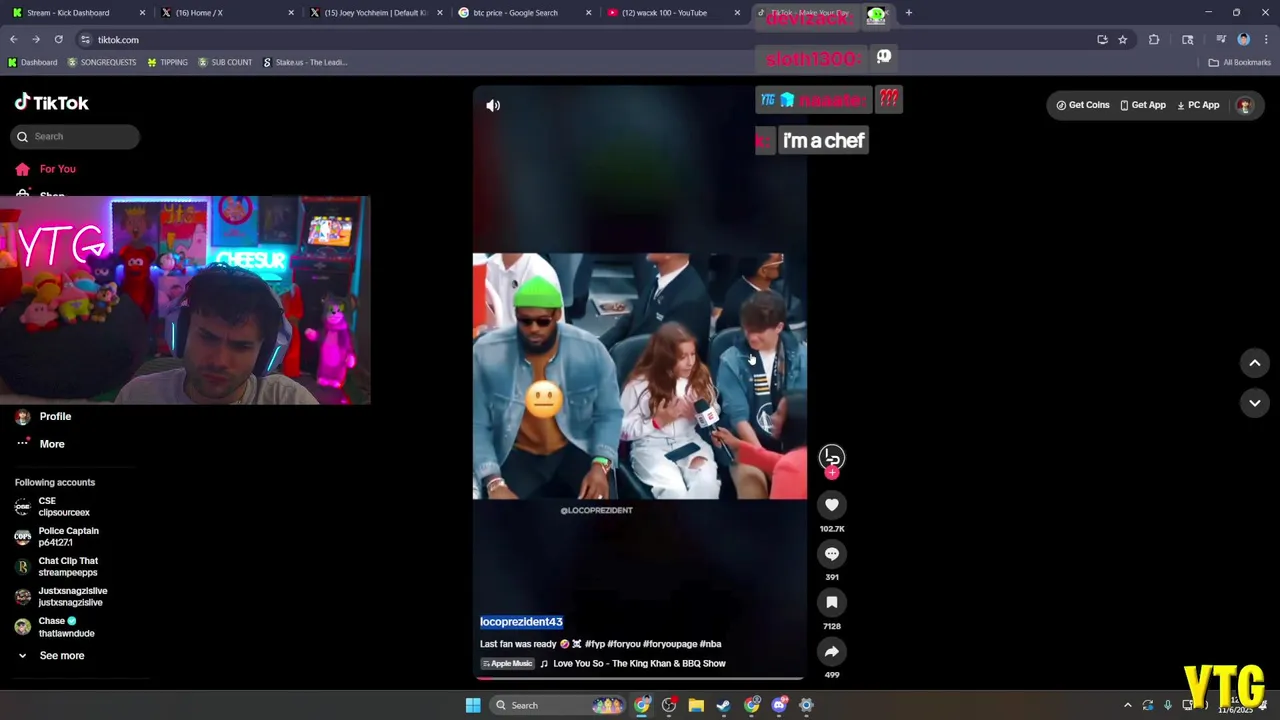Share the video using the arrow icon
The width and height of the screenshot is (1280, 720).
click(x=831, y=652)
